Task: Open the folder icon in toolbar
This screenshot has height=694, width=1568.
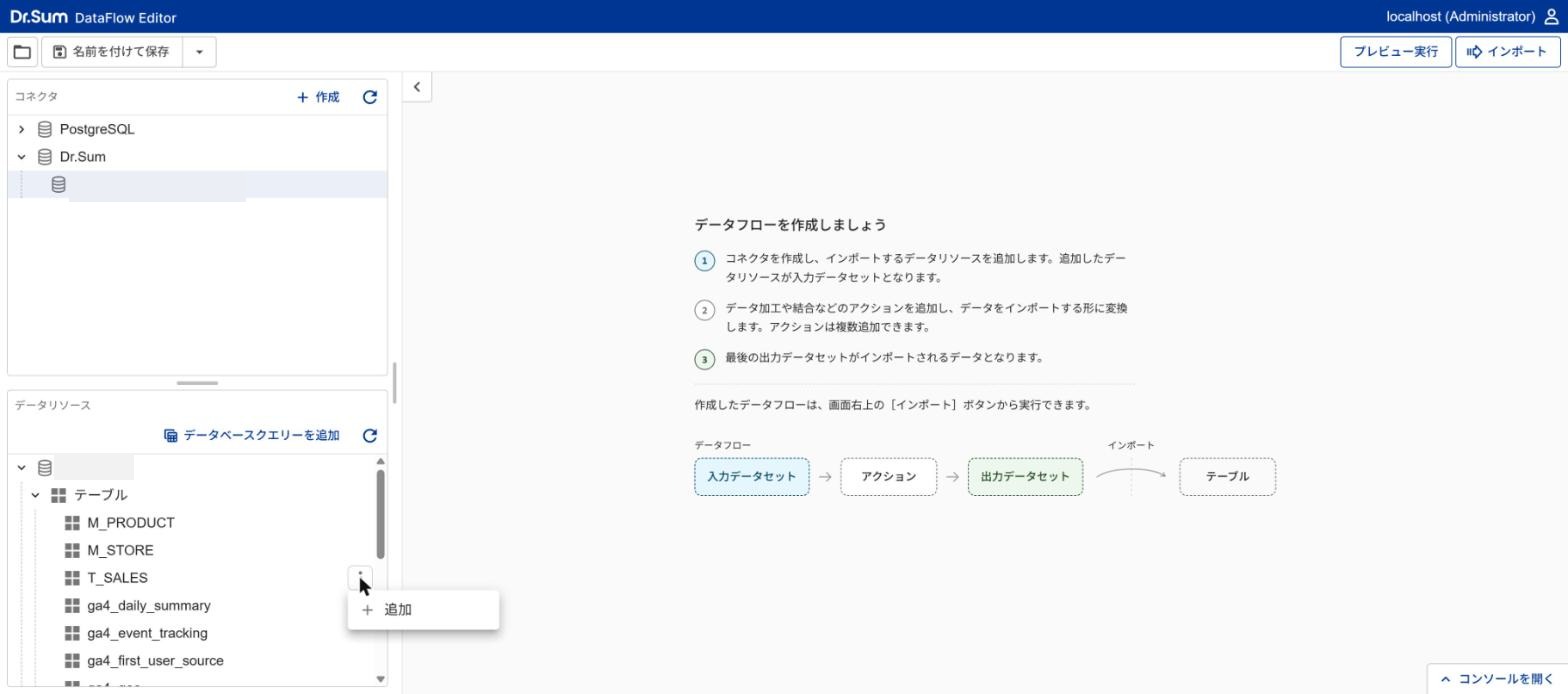Action: tap(22, 52)
